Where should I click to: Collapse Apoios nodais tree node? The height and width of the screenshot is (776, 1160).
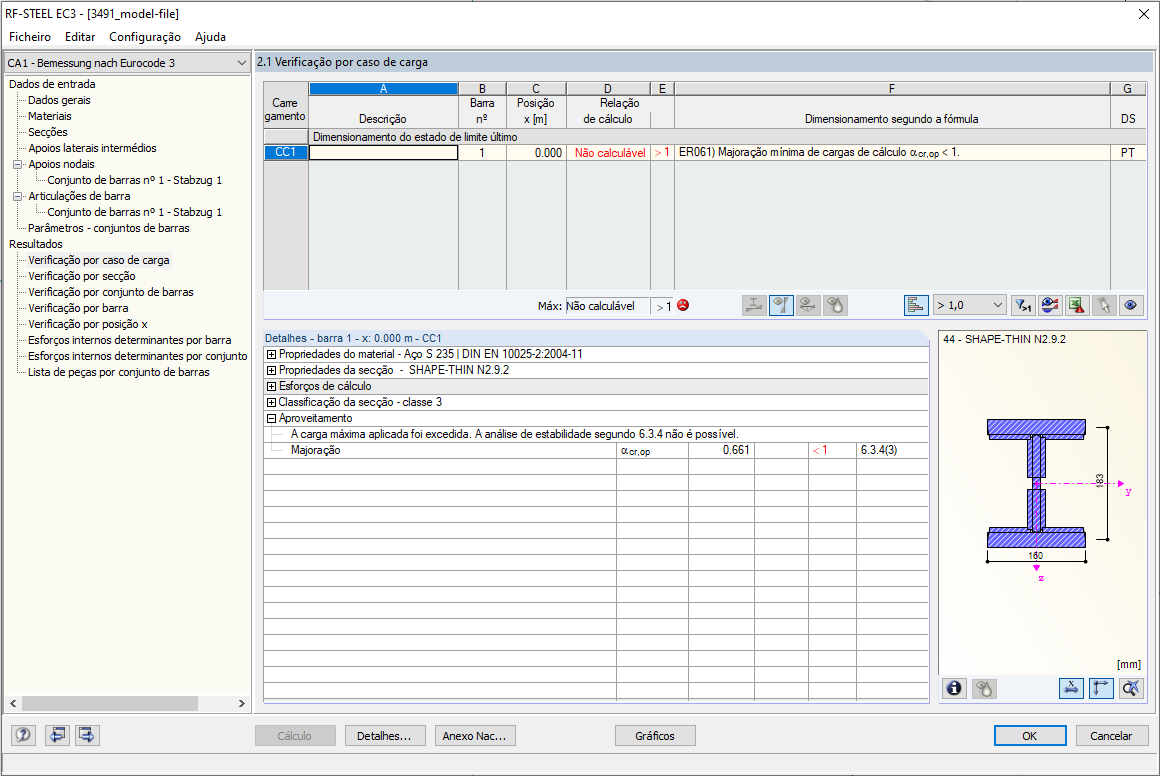coord(17,164)
